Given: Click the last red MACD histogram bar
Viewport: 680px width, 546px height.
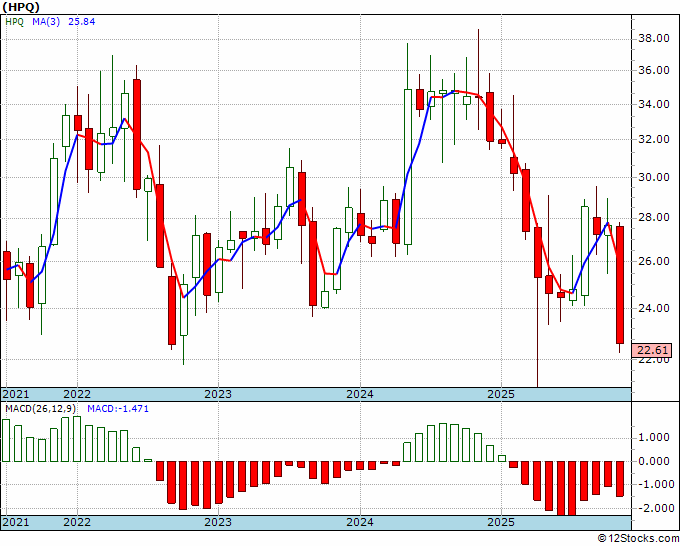Looking at the screenshot, I should pyautogui.click(x=620, y=479).
